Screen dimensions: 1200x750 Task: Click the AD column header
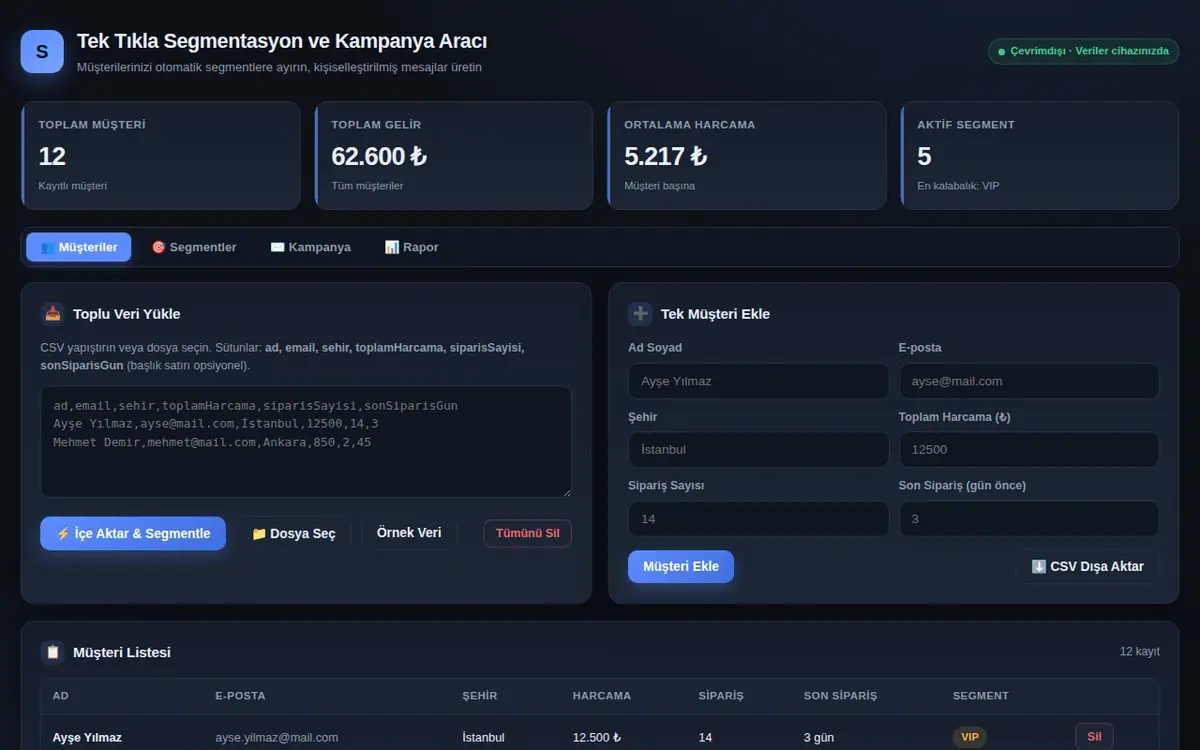click(x=61, y=696)
